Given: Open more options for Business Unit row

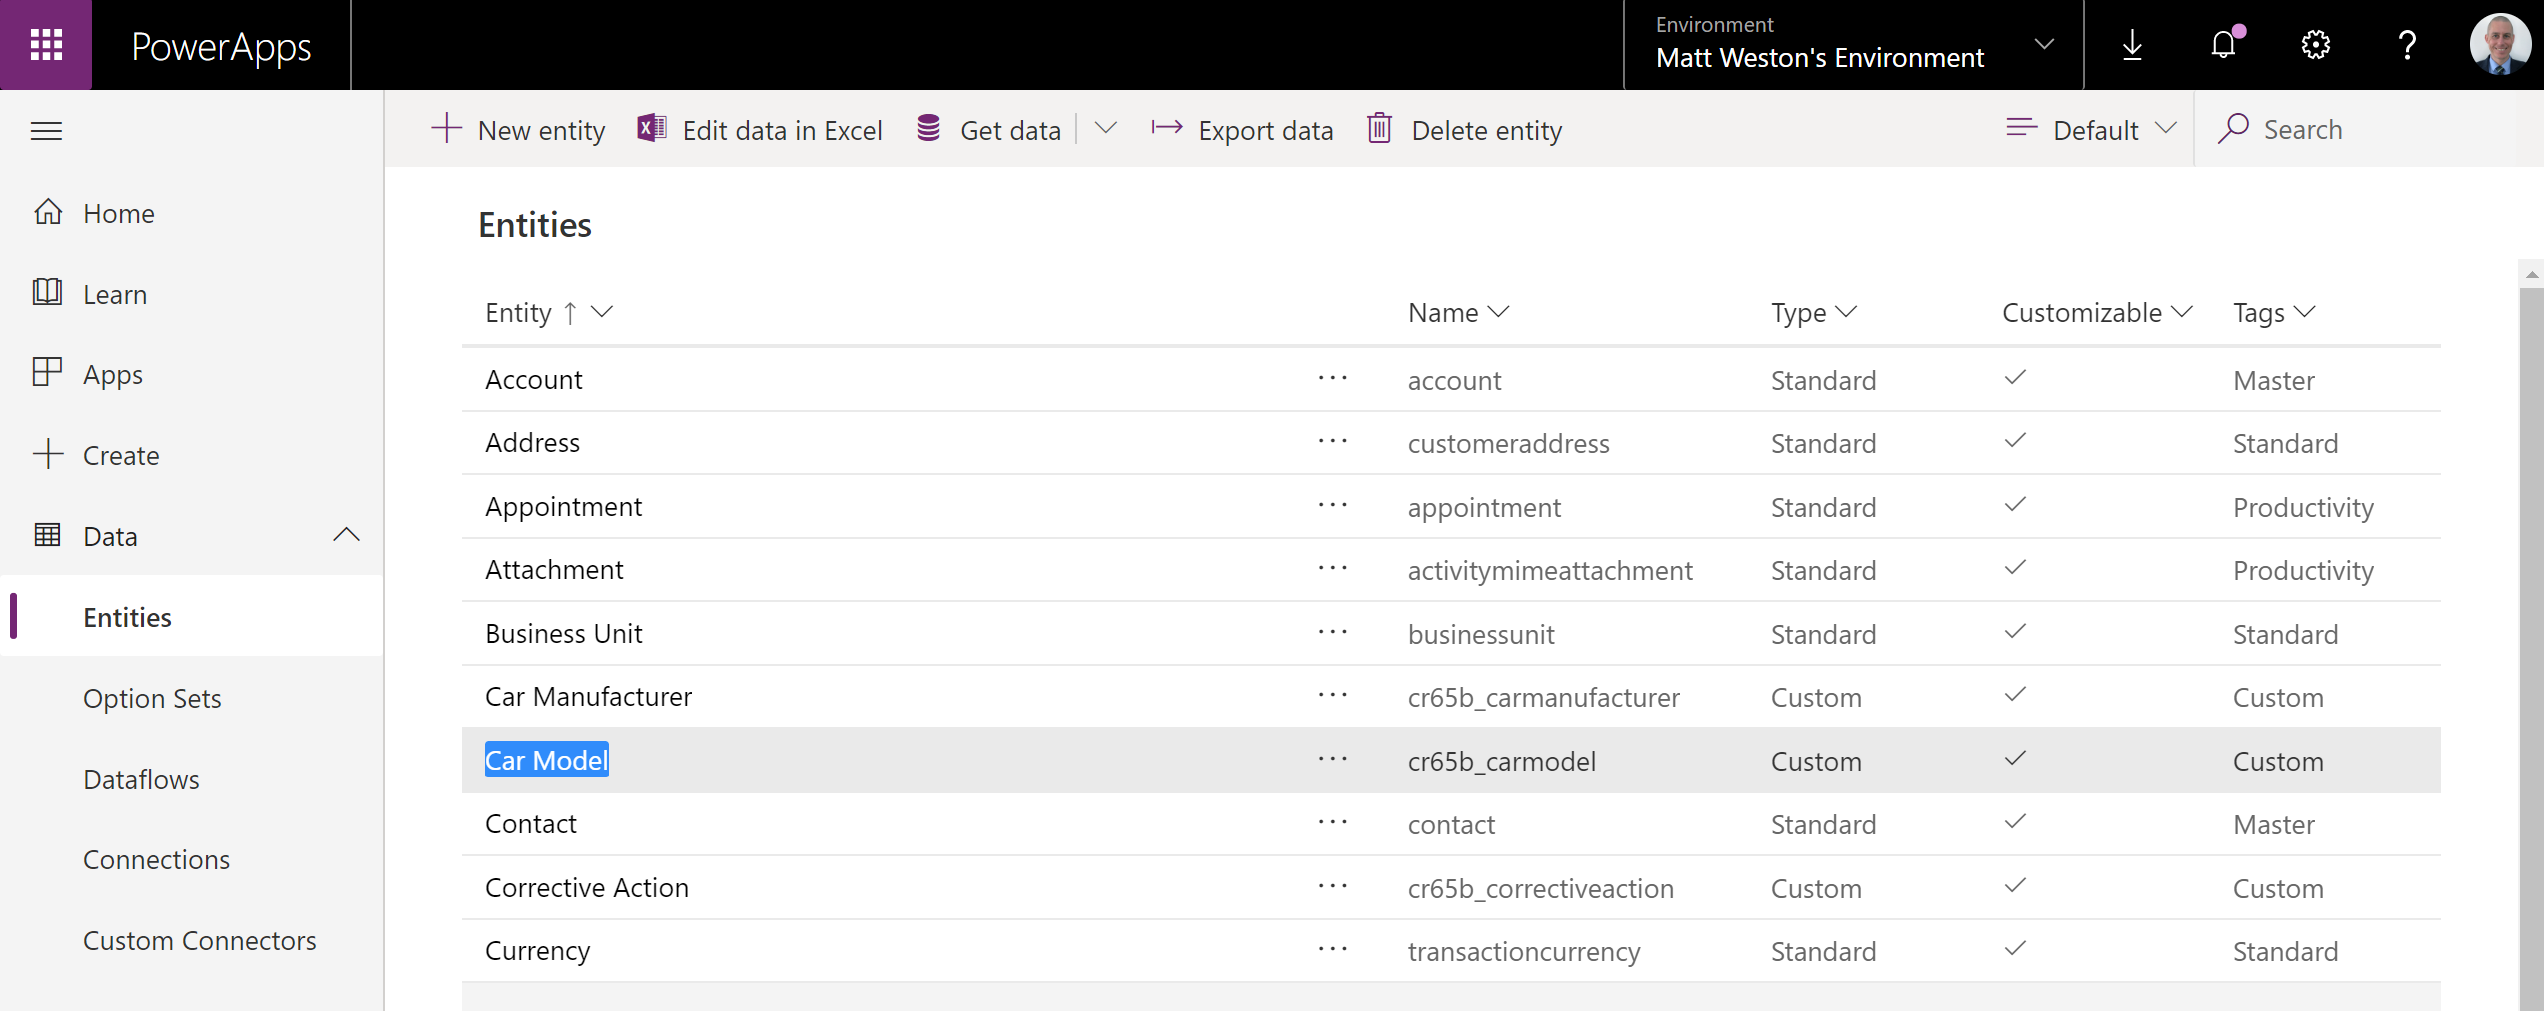Looking at the screenshot, I should point(1333,632).
